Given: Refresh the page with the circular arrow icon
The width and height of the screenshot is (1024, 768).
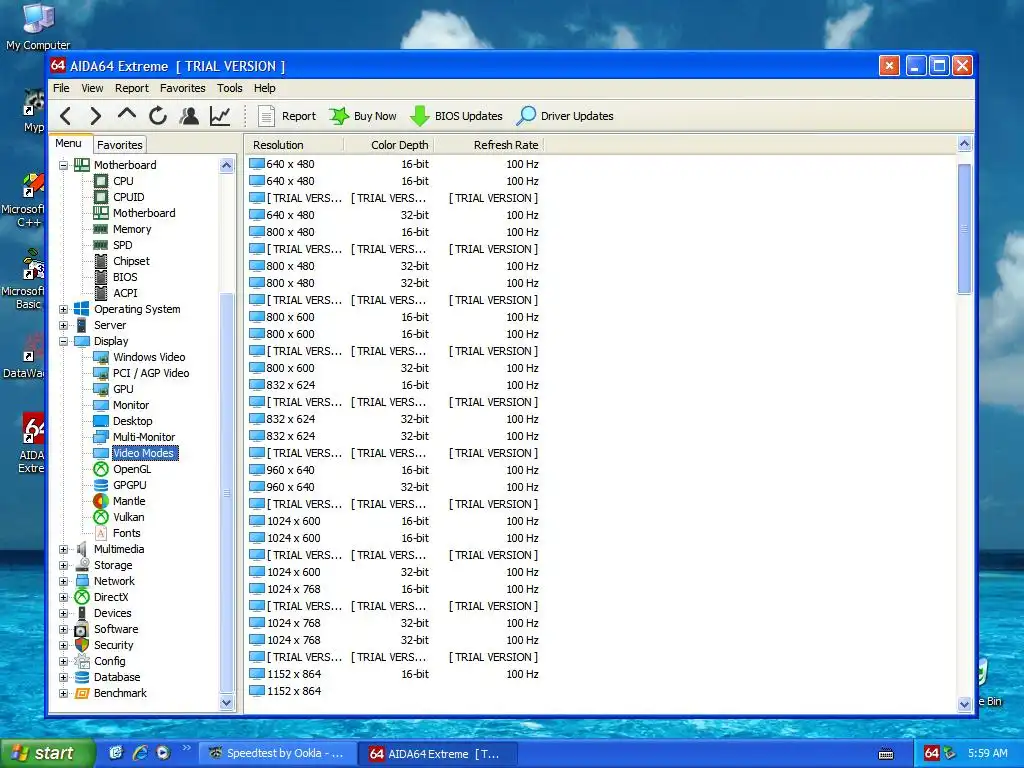Looking at the screenshot, I should click(158, 116).
